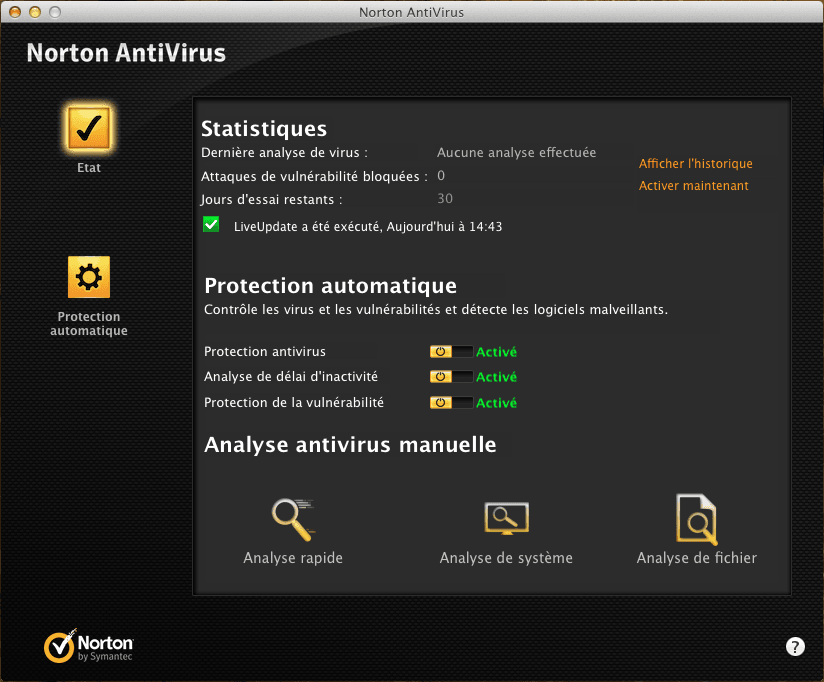Turn off Protection de la vulnérabilité switch

tap(451, 403)
